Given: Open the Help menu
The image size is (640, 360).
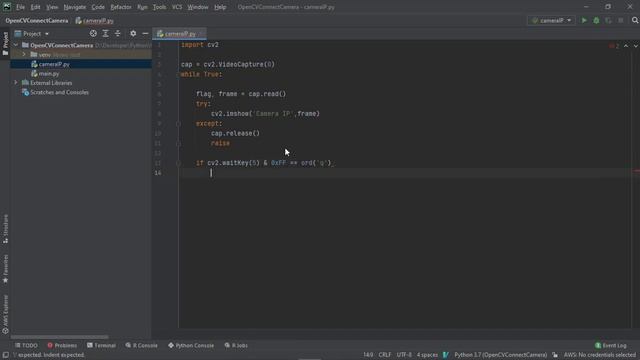Looking at the screenshot, I should coord(220,7).
